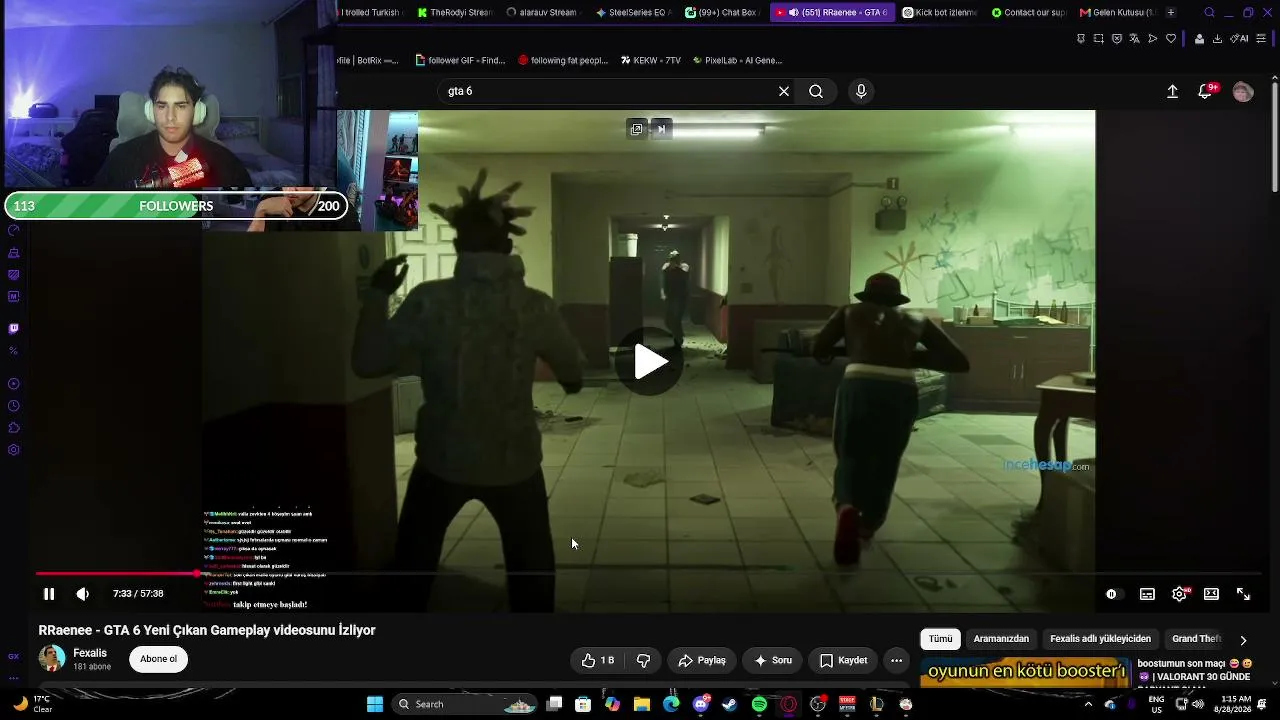Open File Explorer from the taskbar
The height and width of the screenshot is (720, 1280).
pyautogui.click(x=642, y=704)
